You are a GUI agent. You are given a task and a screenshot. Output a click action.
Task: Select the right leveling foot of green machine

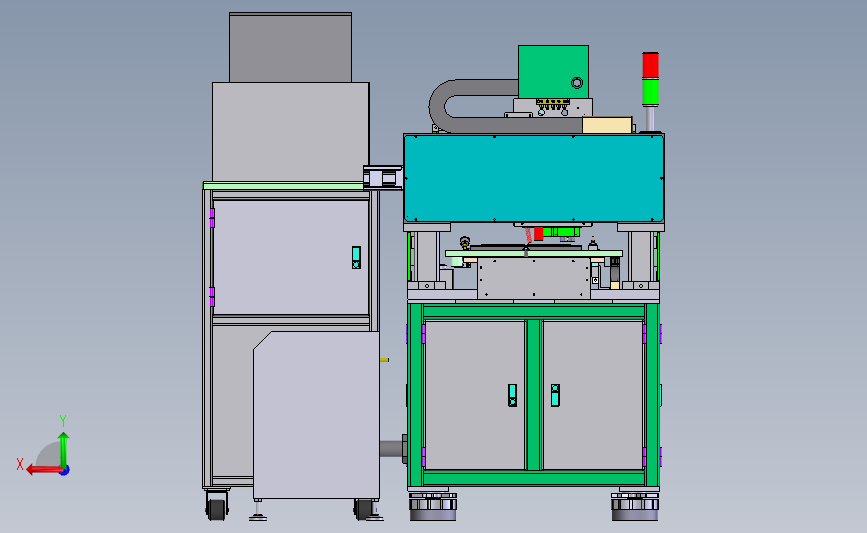coord(635,506)
